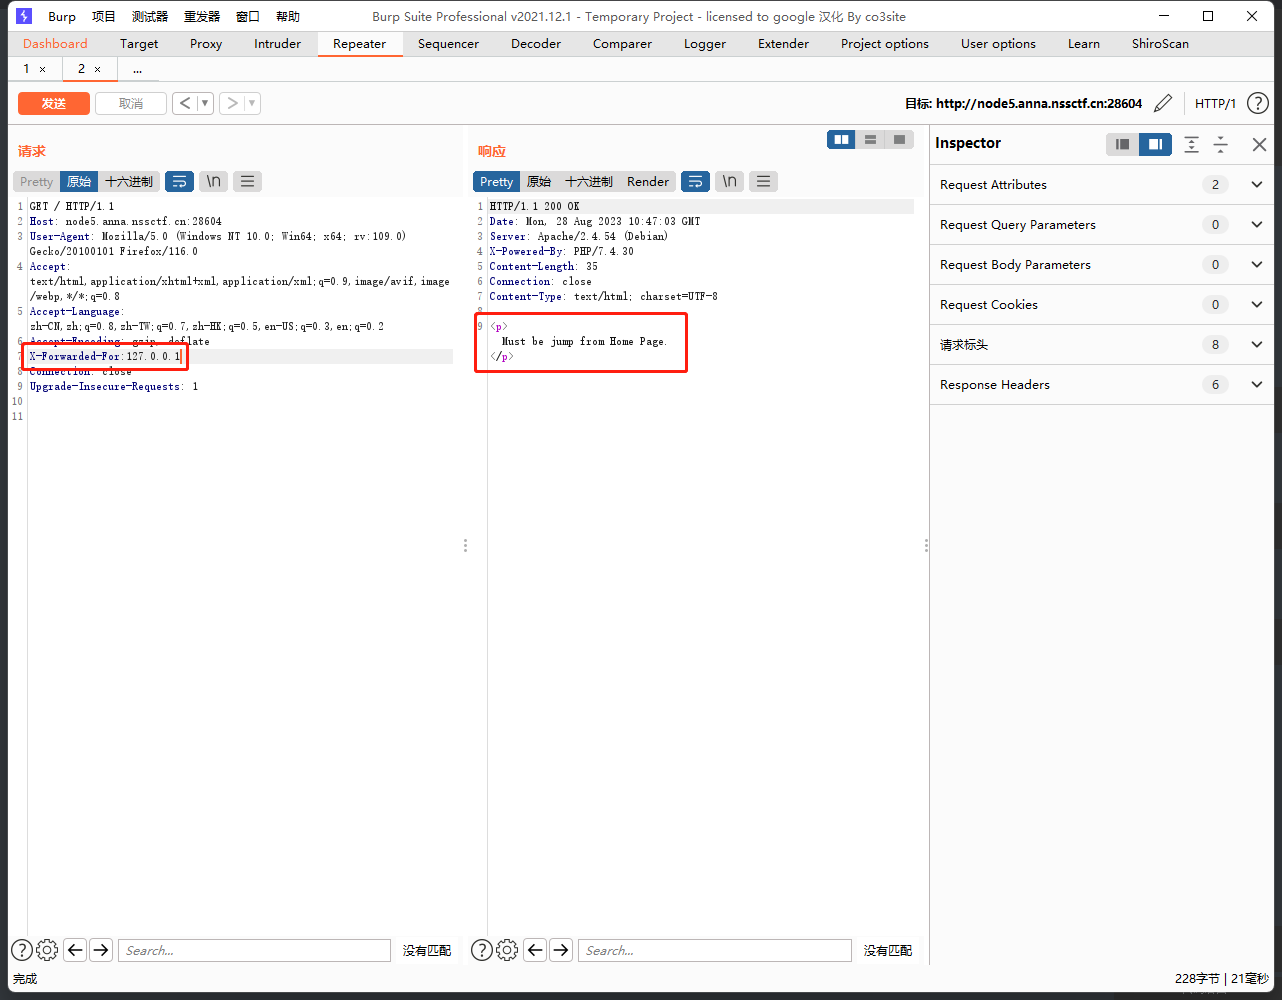Open request search settings gear
This screenshot has width=1282, height=1000.
click(47, 950)
